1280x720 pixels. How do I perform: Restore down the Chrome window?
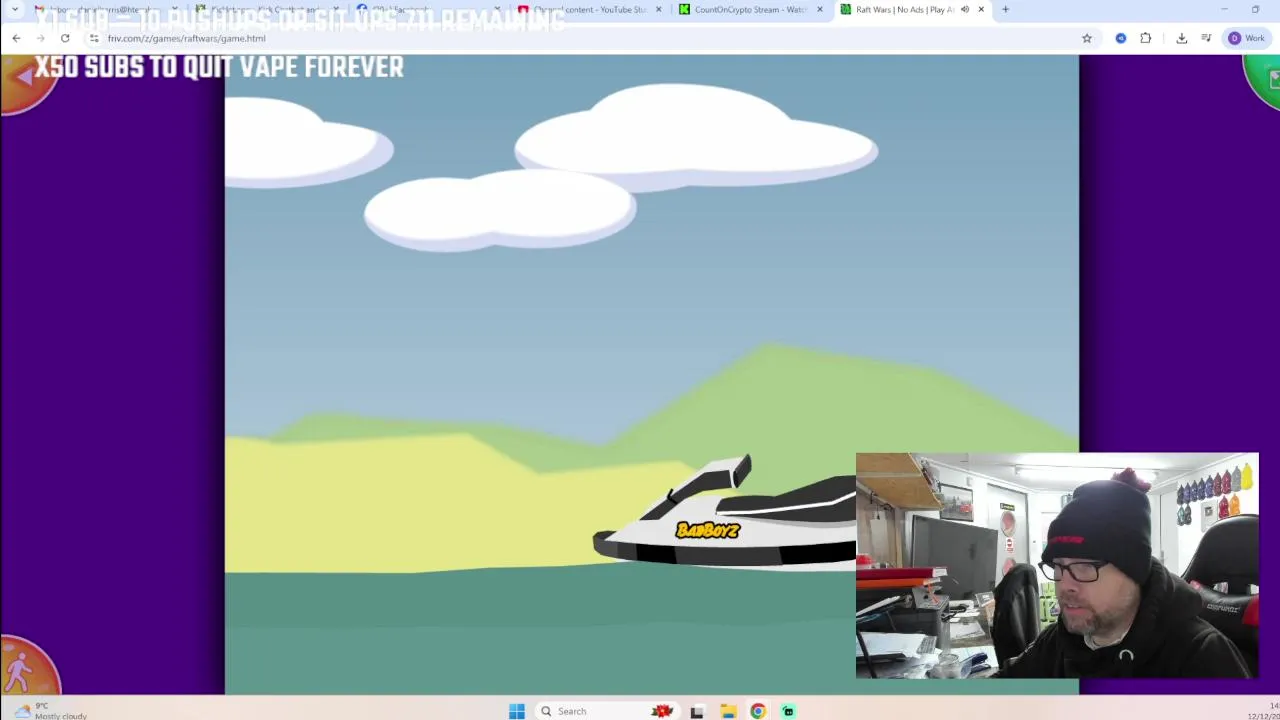(1256, 9)
